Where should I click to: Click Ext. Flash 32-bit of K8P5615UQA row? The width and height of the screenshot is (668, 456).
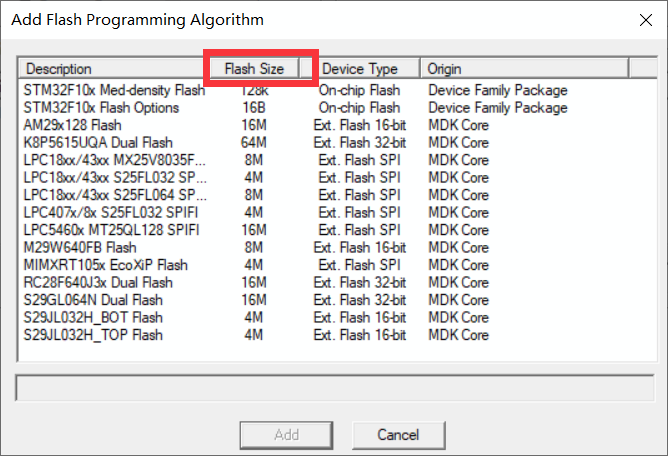click(x=360, y=143)
